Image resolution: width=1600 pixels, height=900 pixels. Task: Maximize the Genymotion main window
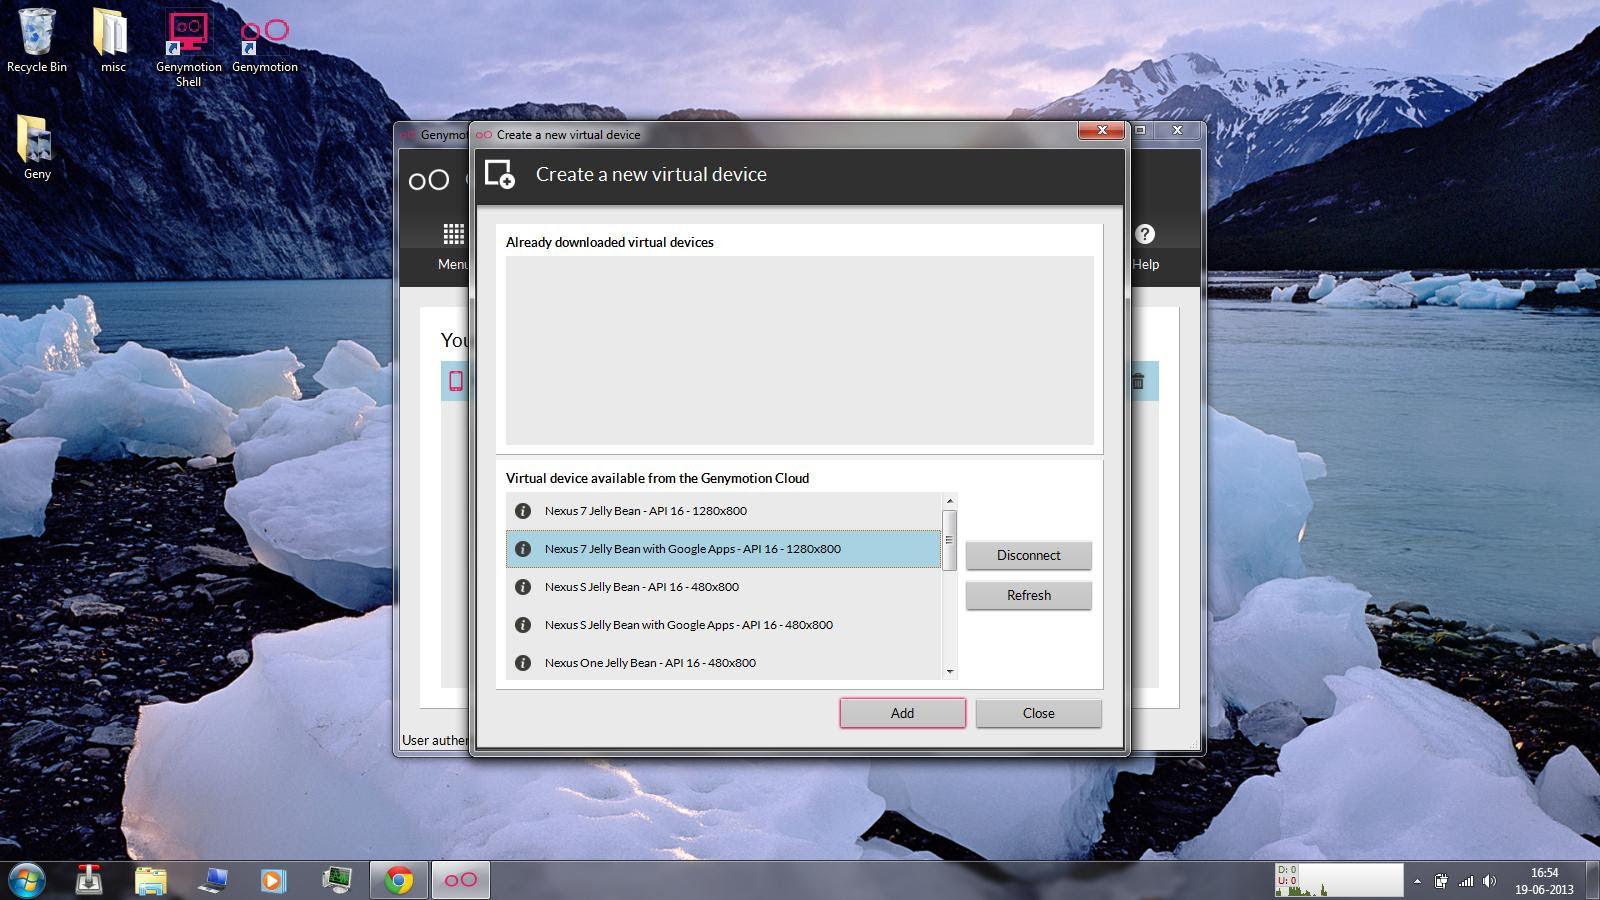[x=1141, y=130]
